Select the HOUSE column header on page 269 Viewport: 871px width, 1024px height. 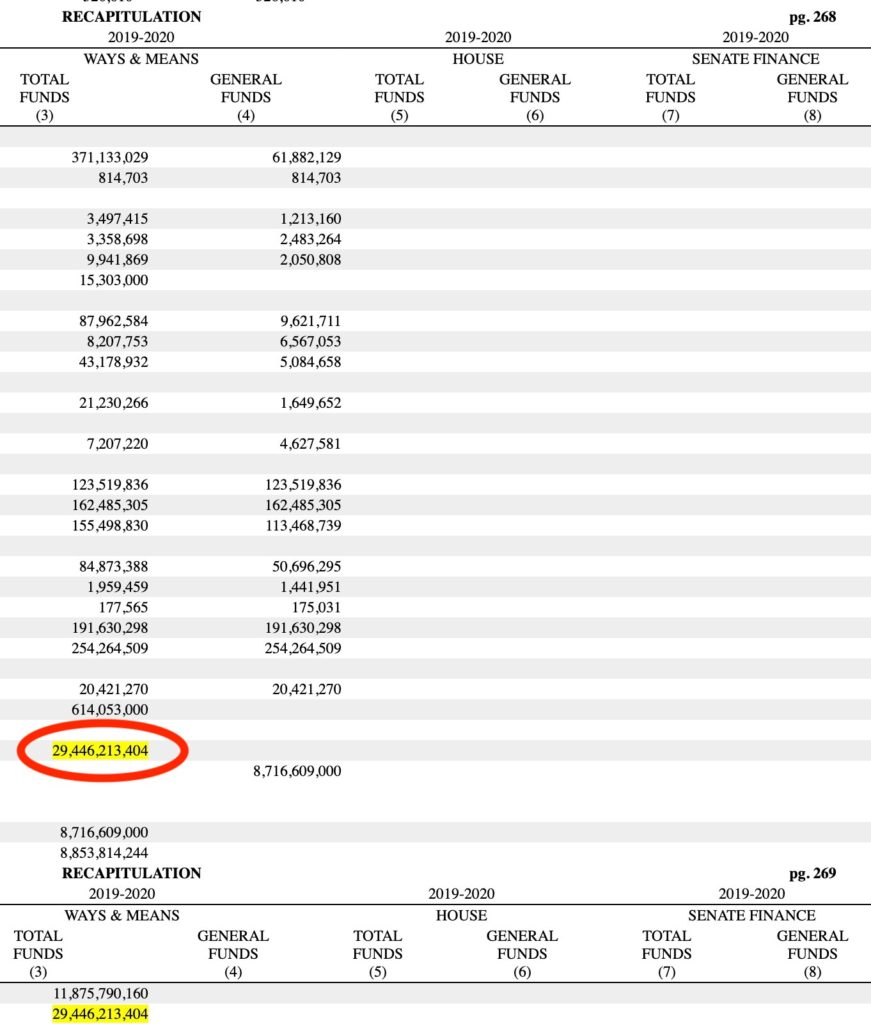click(x=461, y=916)
